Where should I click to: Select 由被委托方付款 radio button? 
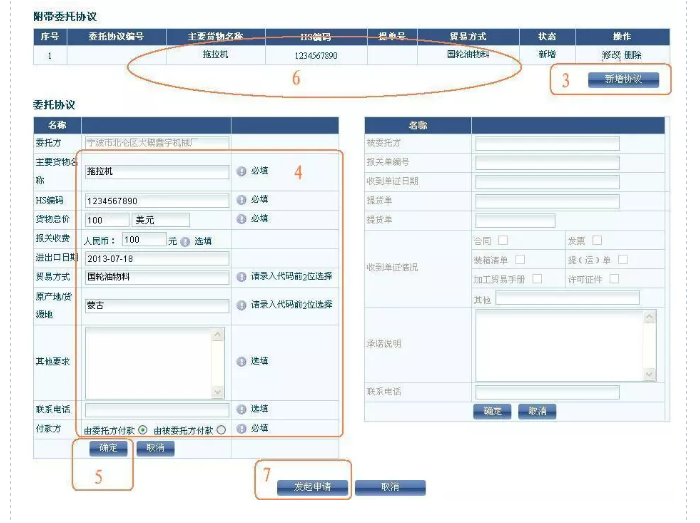pyautogui.click(x=221, y=429)
